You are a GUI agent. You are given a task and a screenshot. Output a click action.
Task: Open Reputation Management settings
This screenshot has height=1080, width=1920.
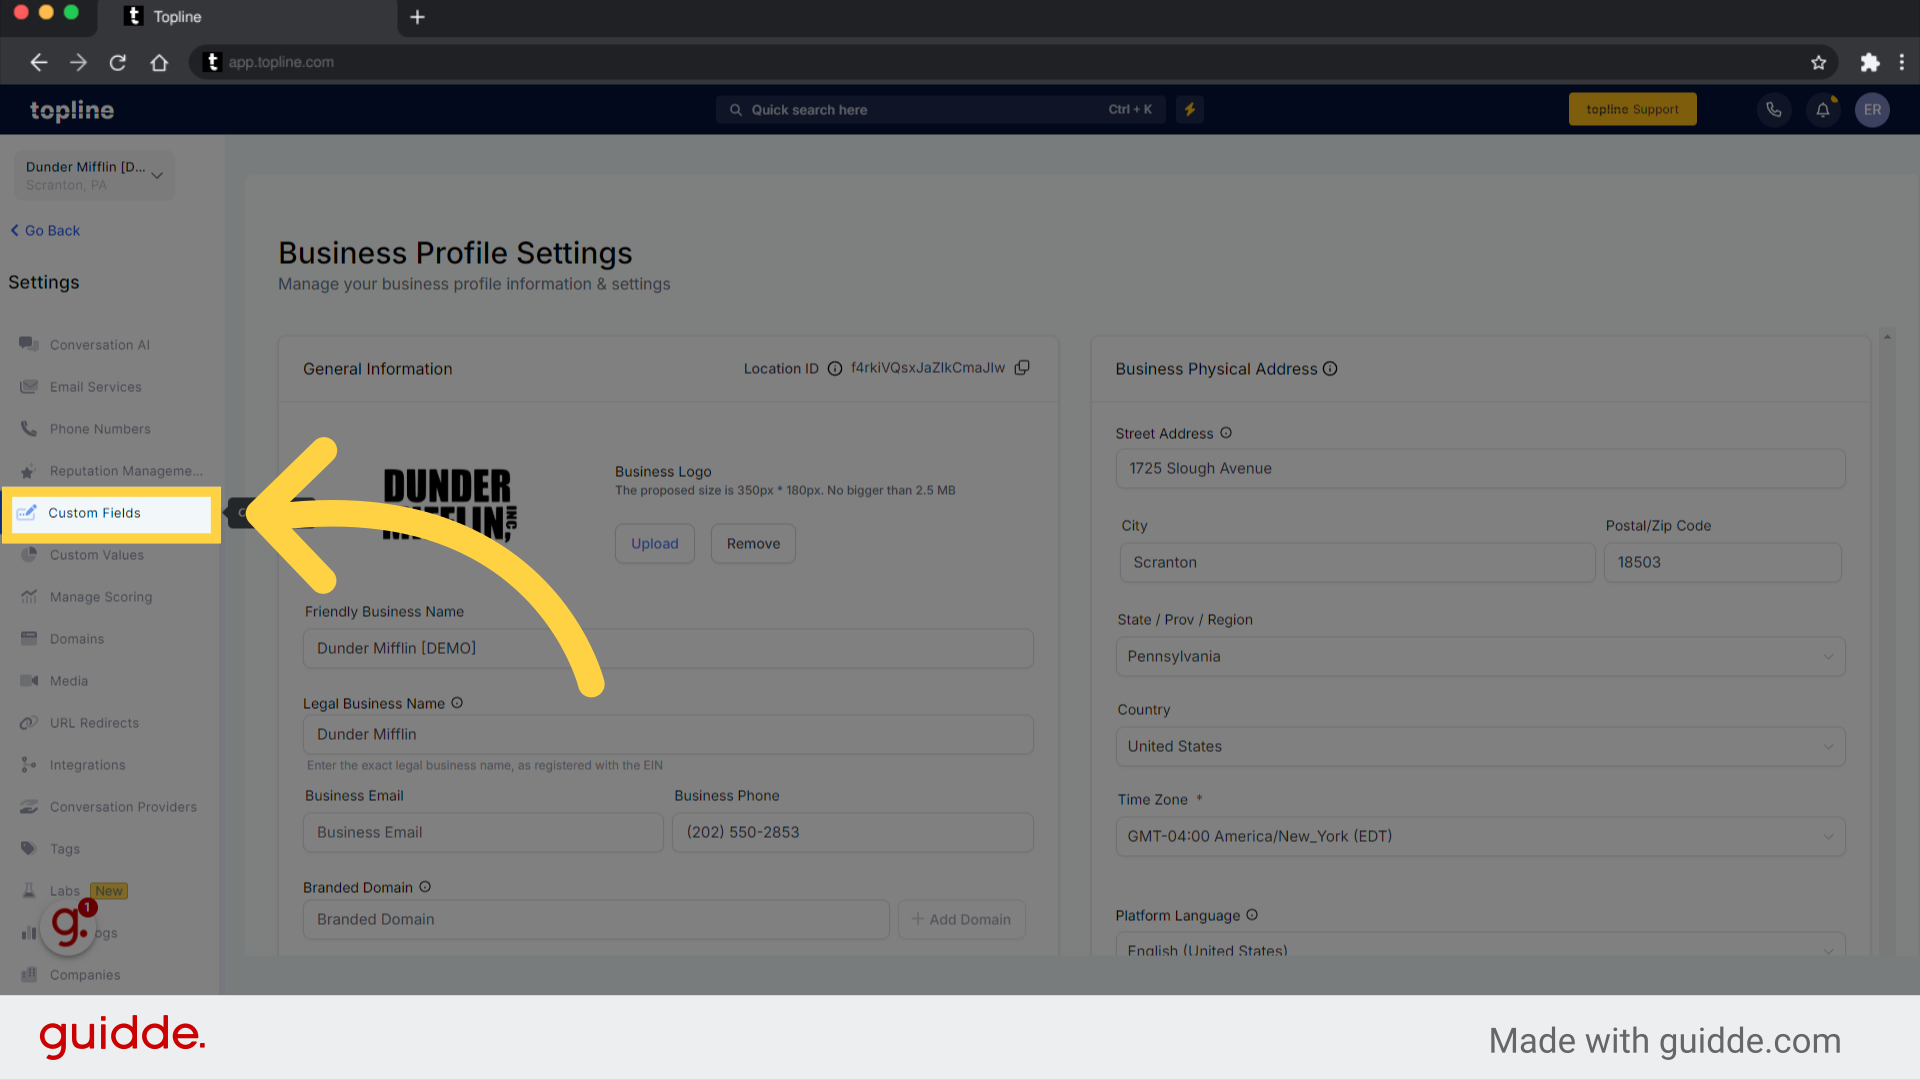coord(126,471)
